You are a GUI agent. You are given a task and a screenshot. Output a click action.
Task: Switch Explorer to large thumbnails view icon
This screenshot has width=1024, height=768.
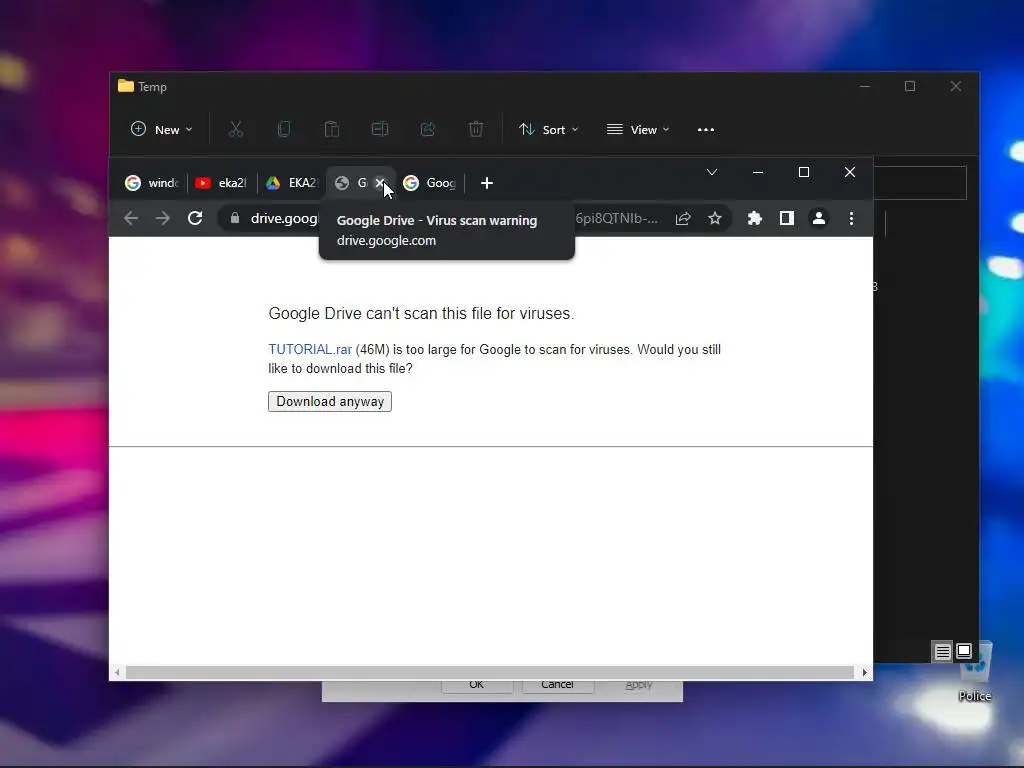[x=964, y=651]
